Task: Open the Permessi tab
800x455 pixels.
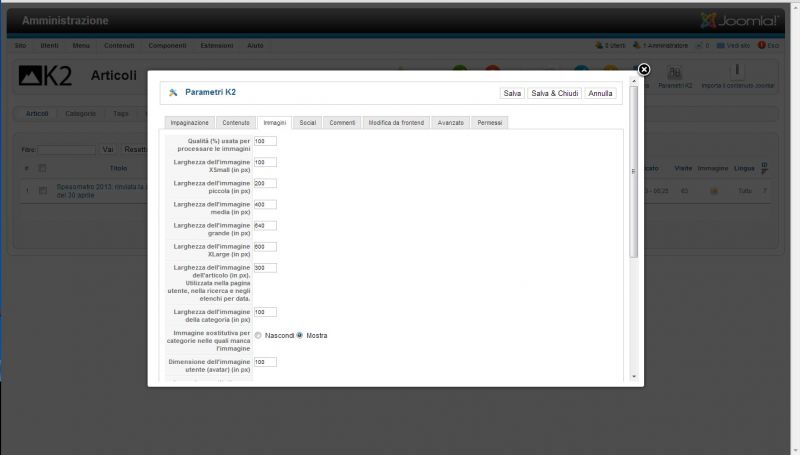Action: pos(490,122)
